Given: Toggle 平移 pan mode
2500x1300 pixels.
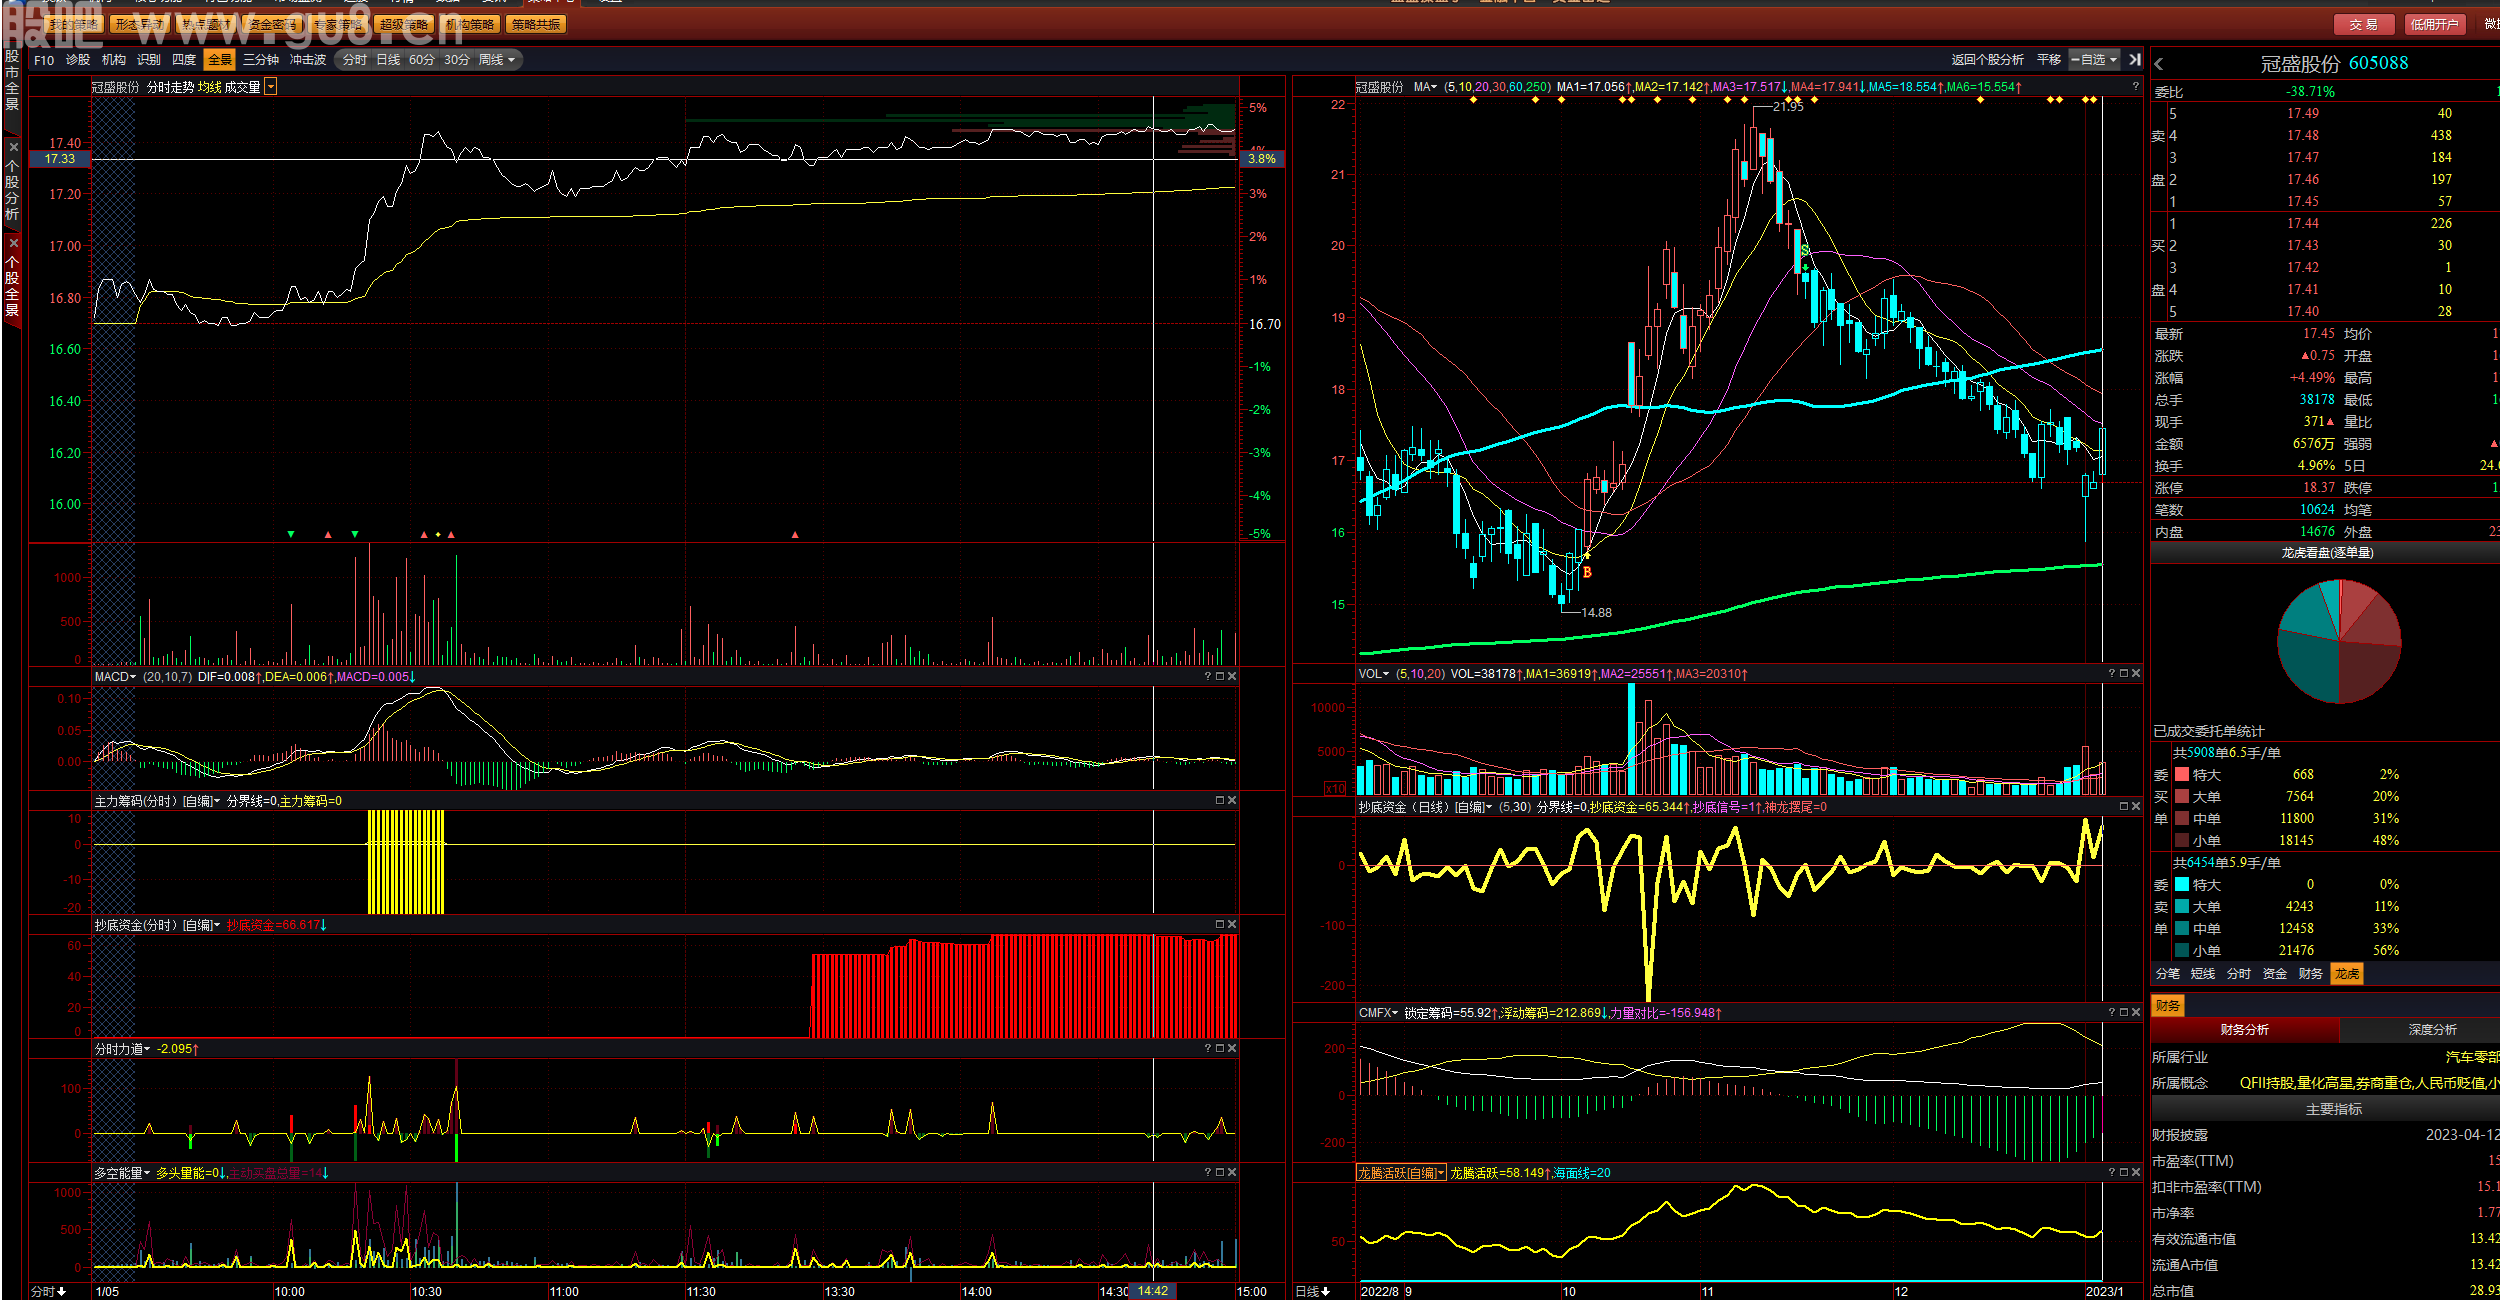Looking at the screenshot, I should click(x=2049, y=60).
